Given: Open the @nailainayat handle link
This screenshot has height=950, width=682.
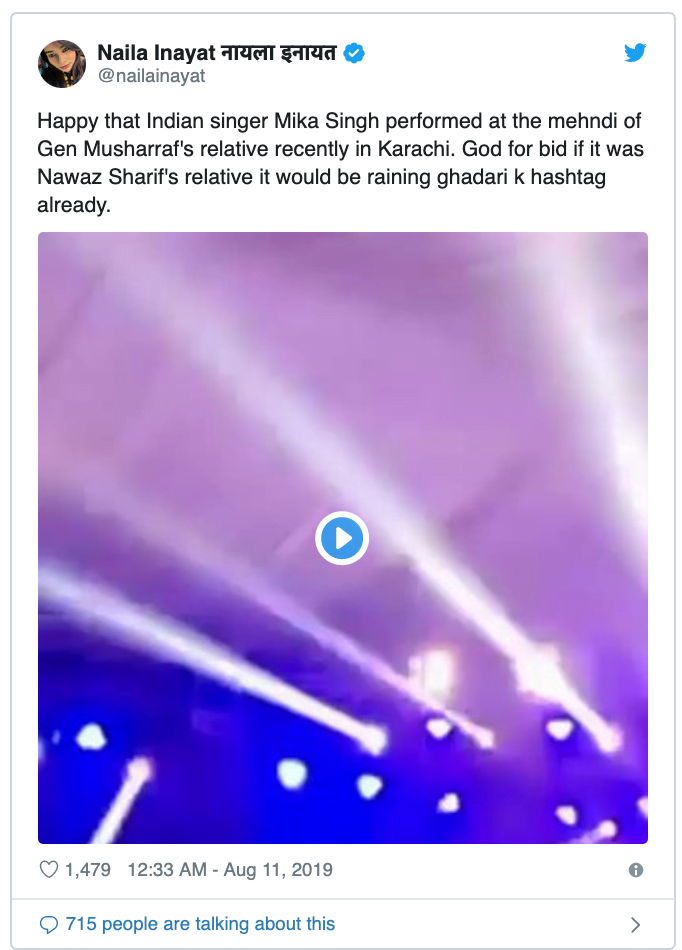Looking at the screenshot, I should point(151,76).
